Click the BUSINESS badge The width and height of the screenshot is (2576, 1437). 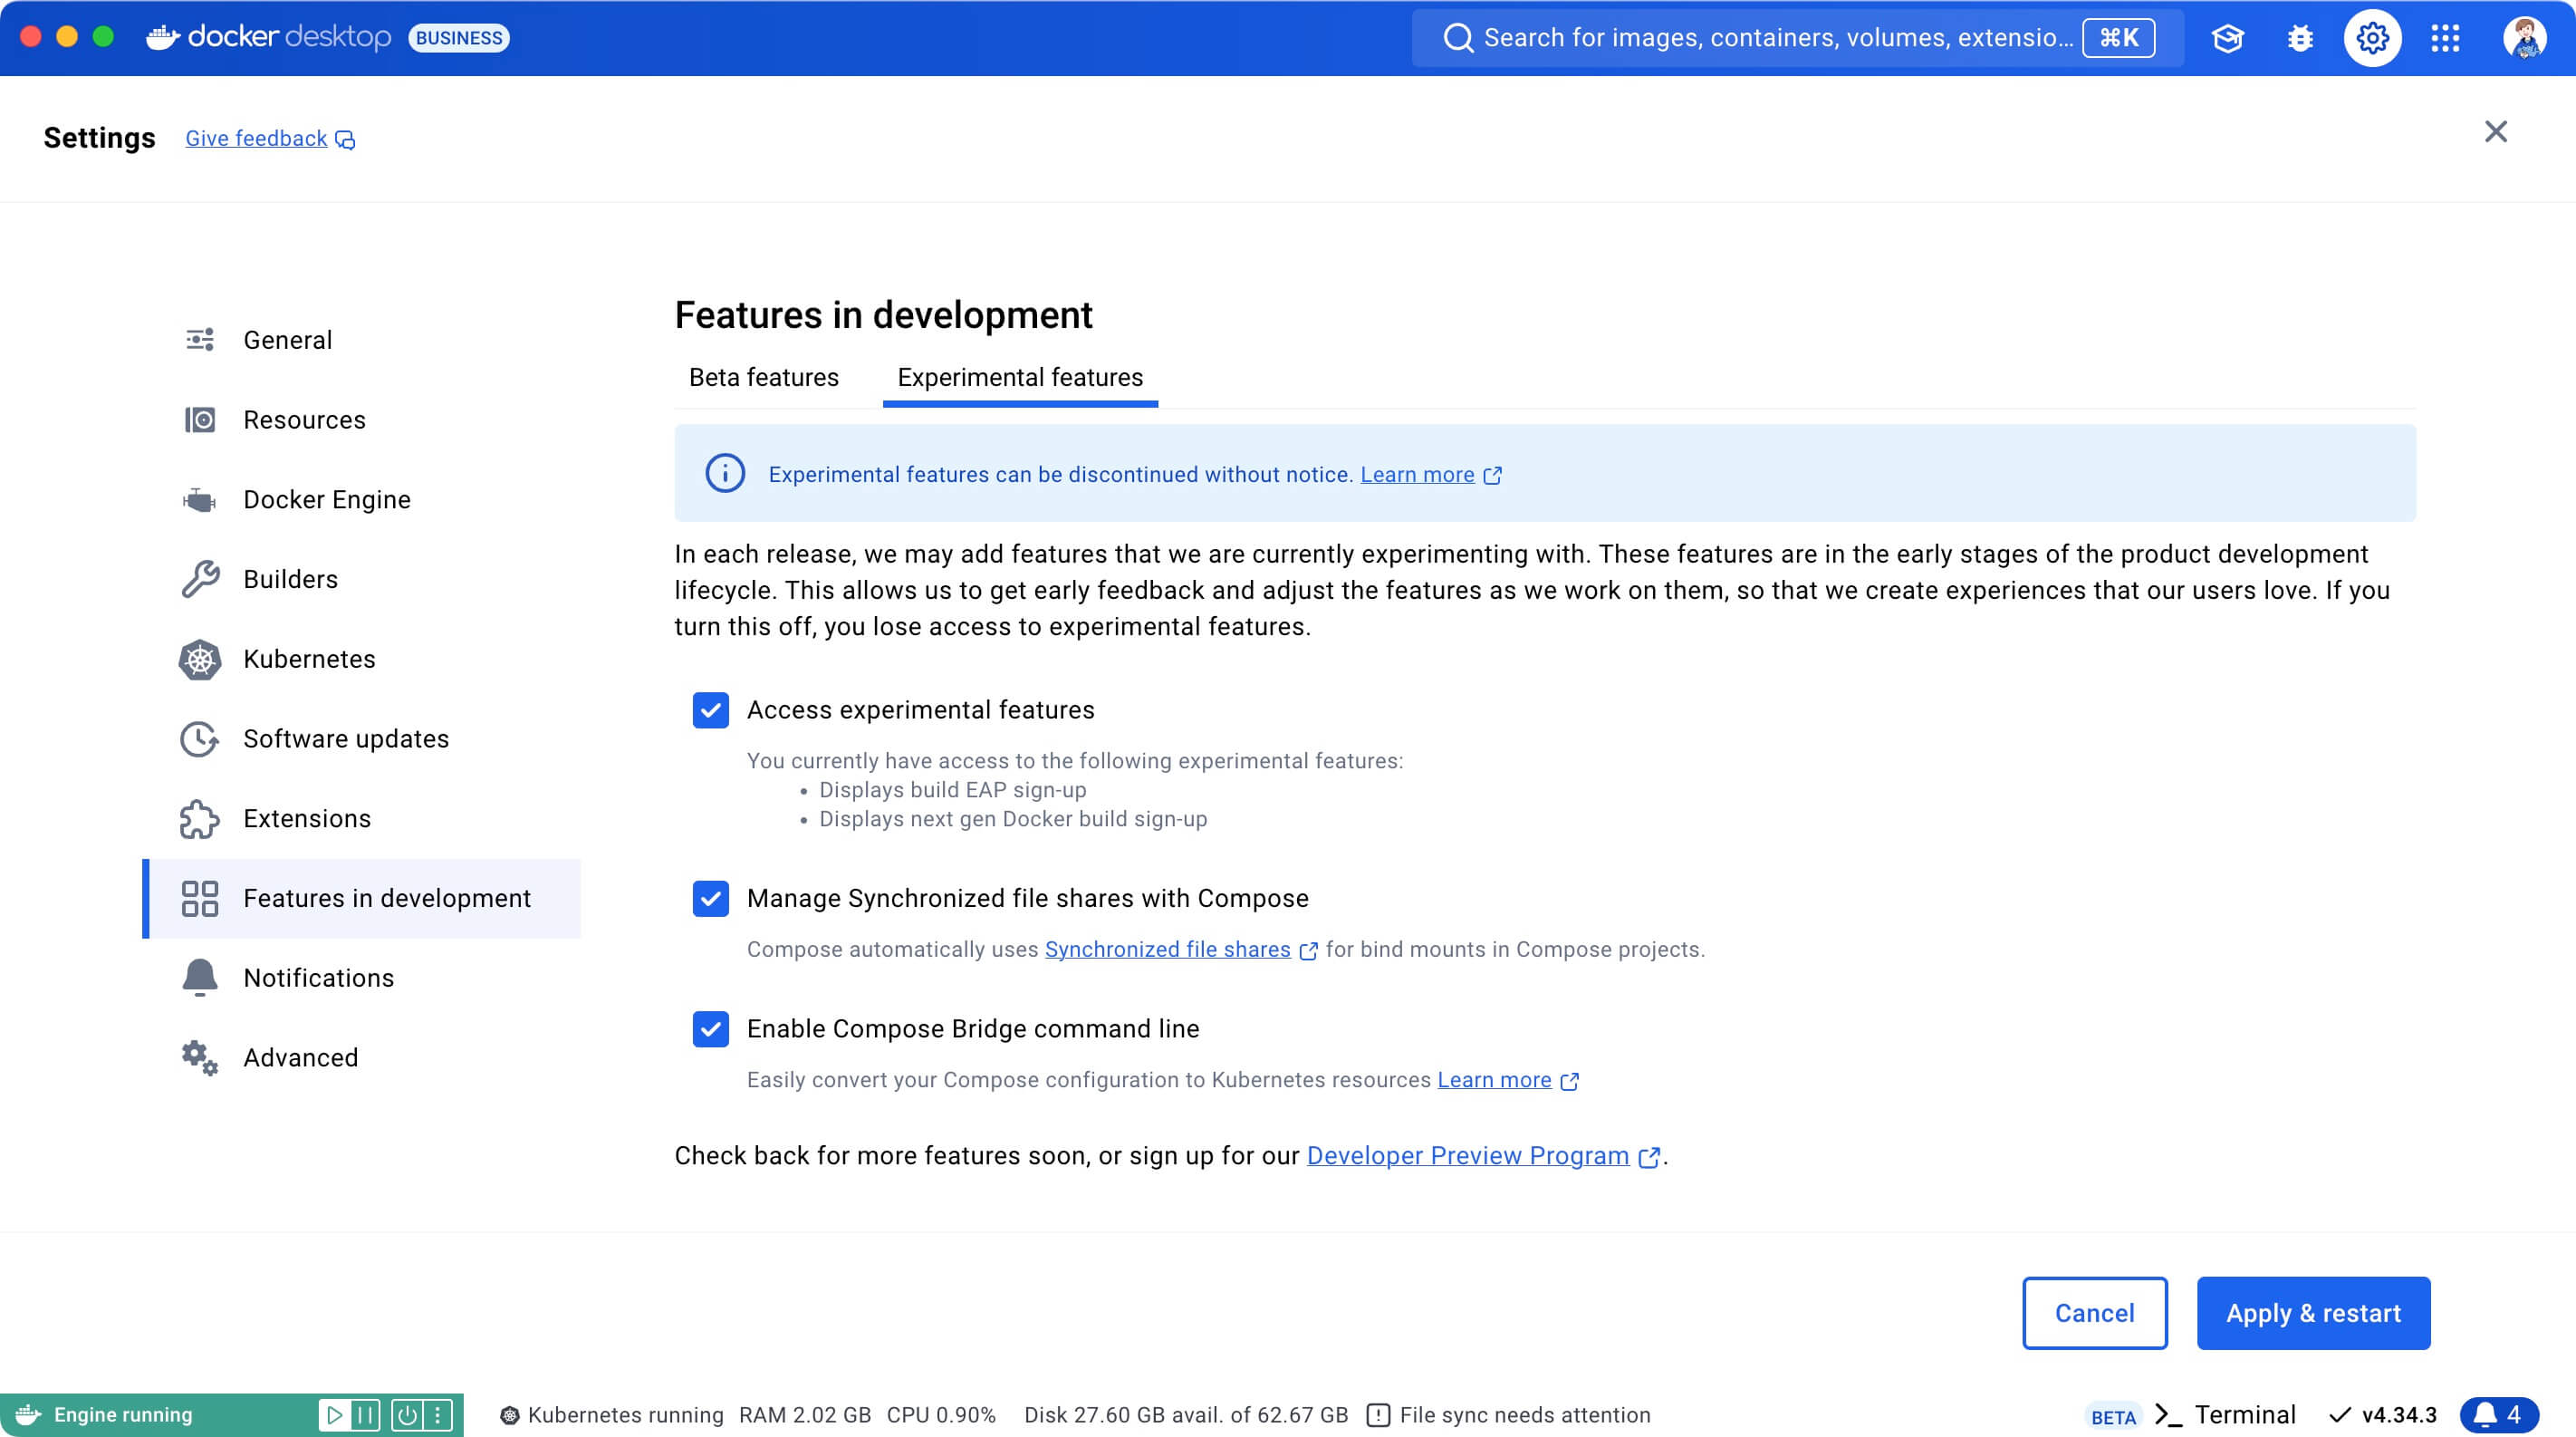coord(459,38)
